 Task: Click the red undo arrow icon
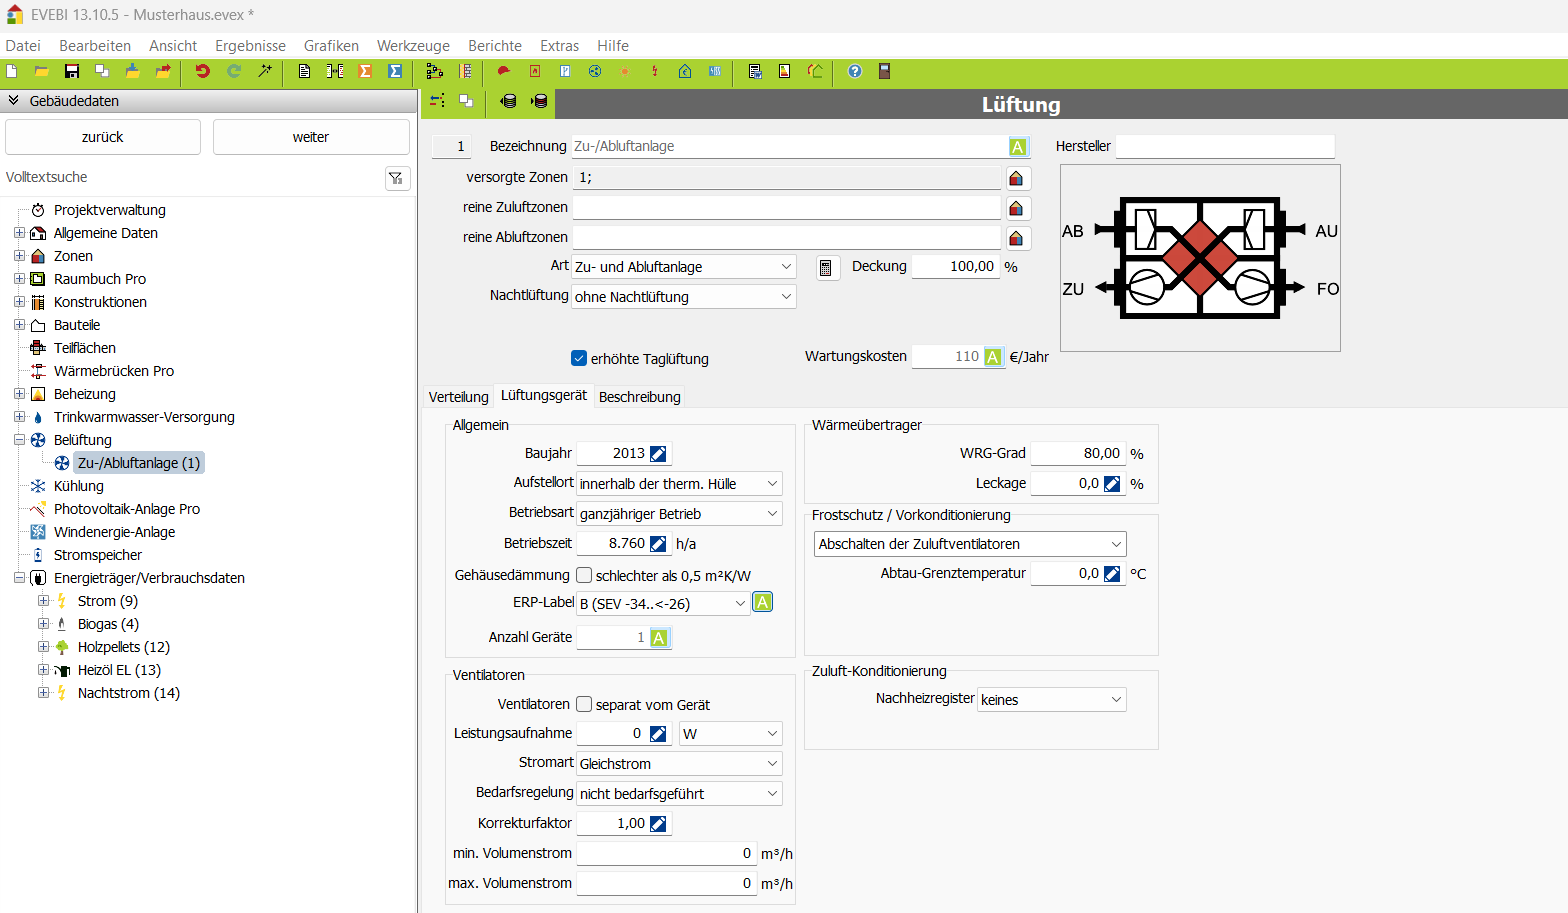(203, 71)
